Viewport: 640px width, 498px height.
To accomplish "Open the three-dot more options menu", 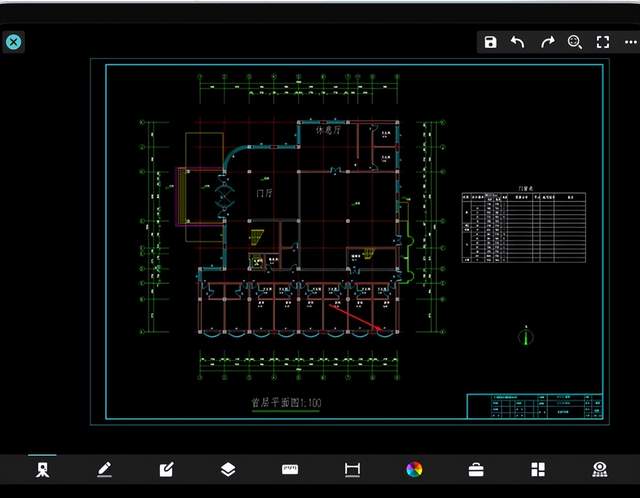I will [631, 42].
